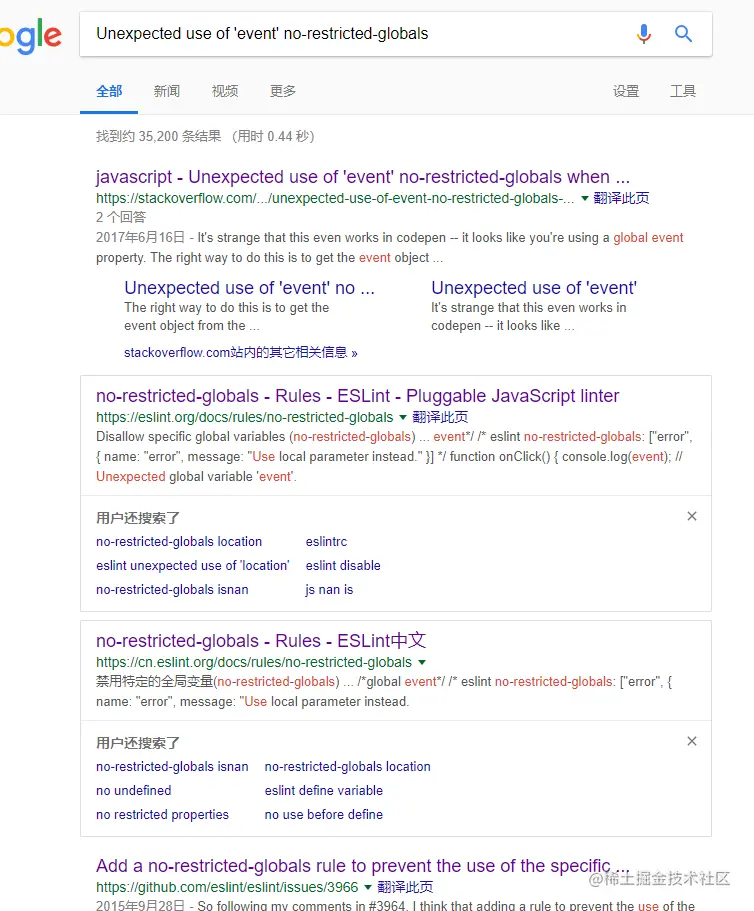Select the 全部 tab
The height and width of the screenshot is (911, 754).
pyautogui.click(x=109, y=91)
